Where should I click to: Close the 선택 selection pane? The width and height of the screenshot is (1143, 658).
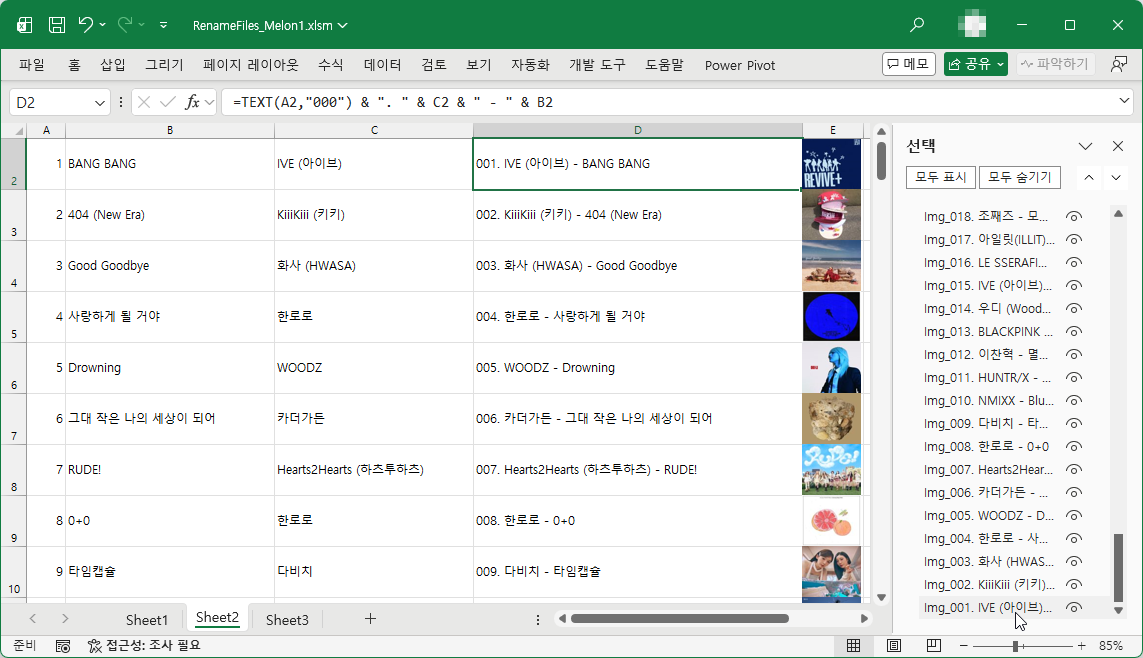tap(1117, 146)
